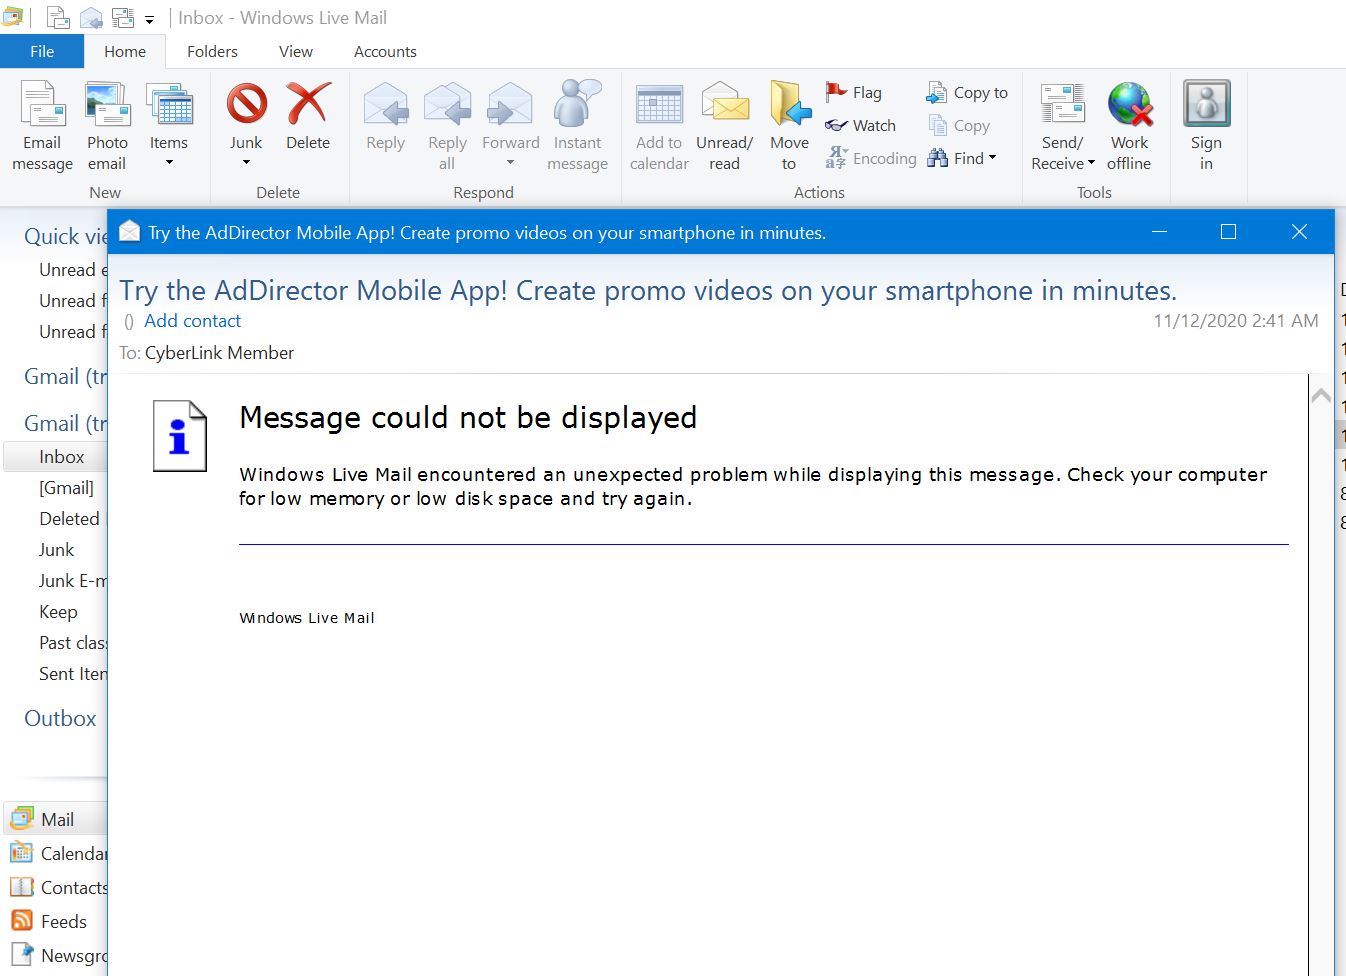The width and height of the screenshot is (1346, 976).
Task: Create a new Email message
Action: pos(42,127)
